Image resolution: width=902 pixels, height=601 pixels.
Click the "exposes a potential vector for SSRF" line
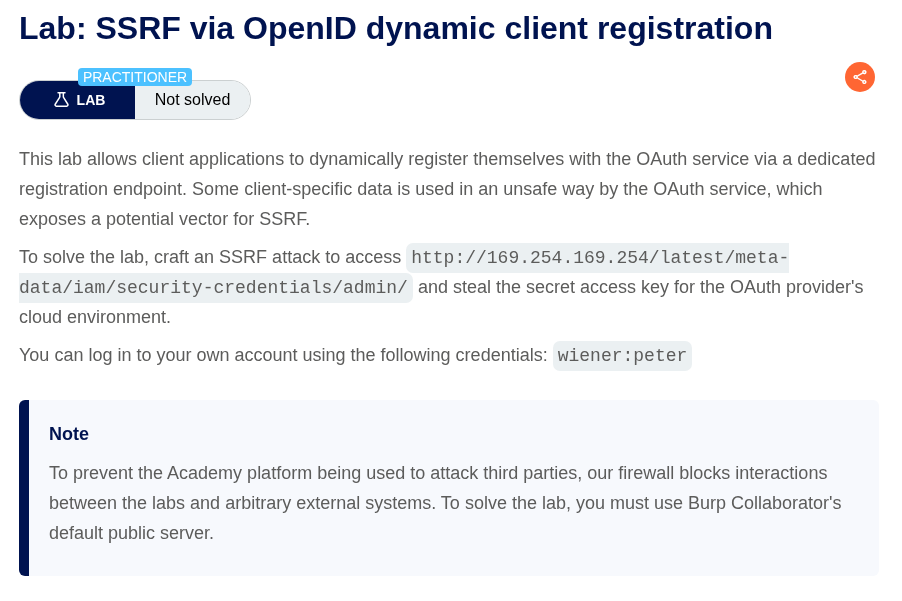tap(164, 219)
